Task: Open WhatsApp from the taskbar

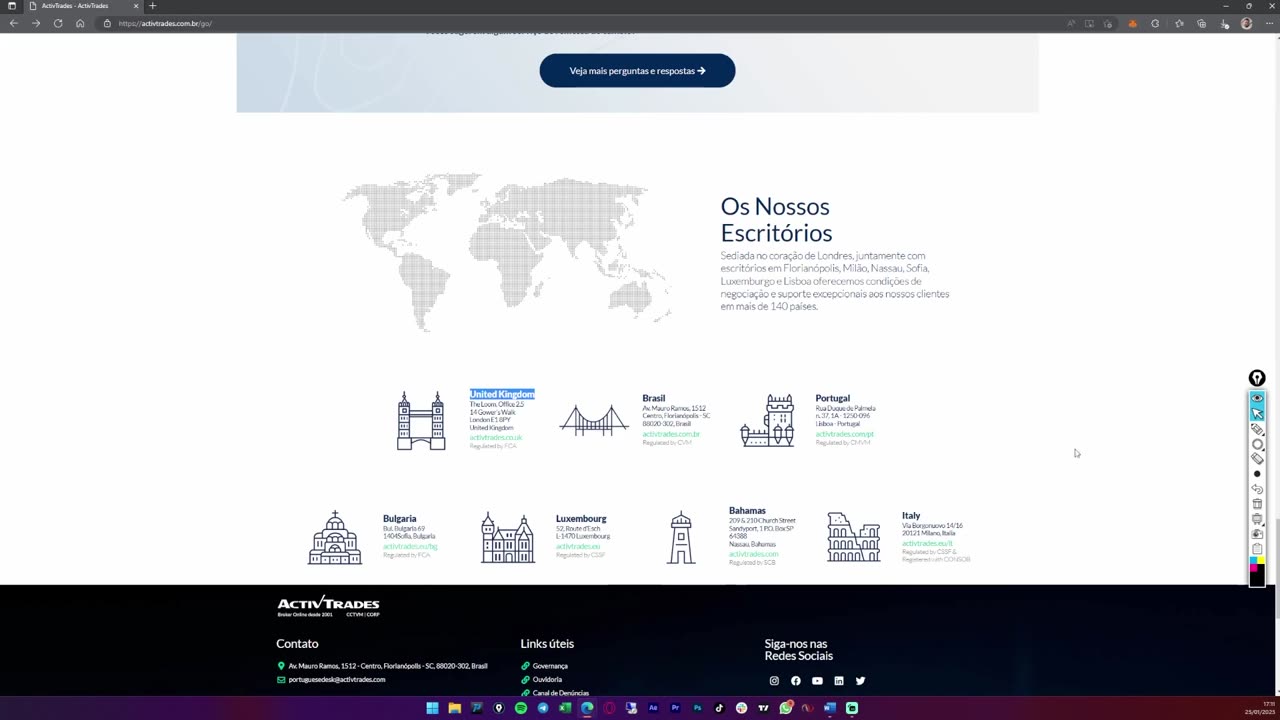Action: point(786,708)
